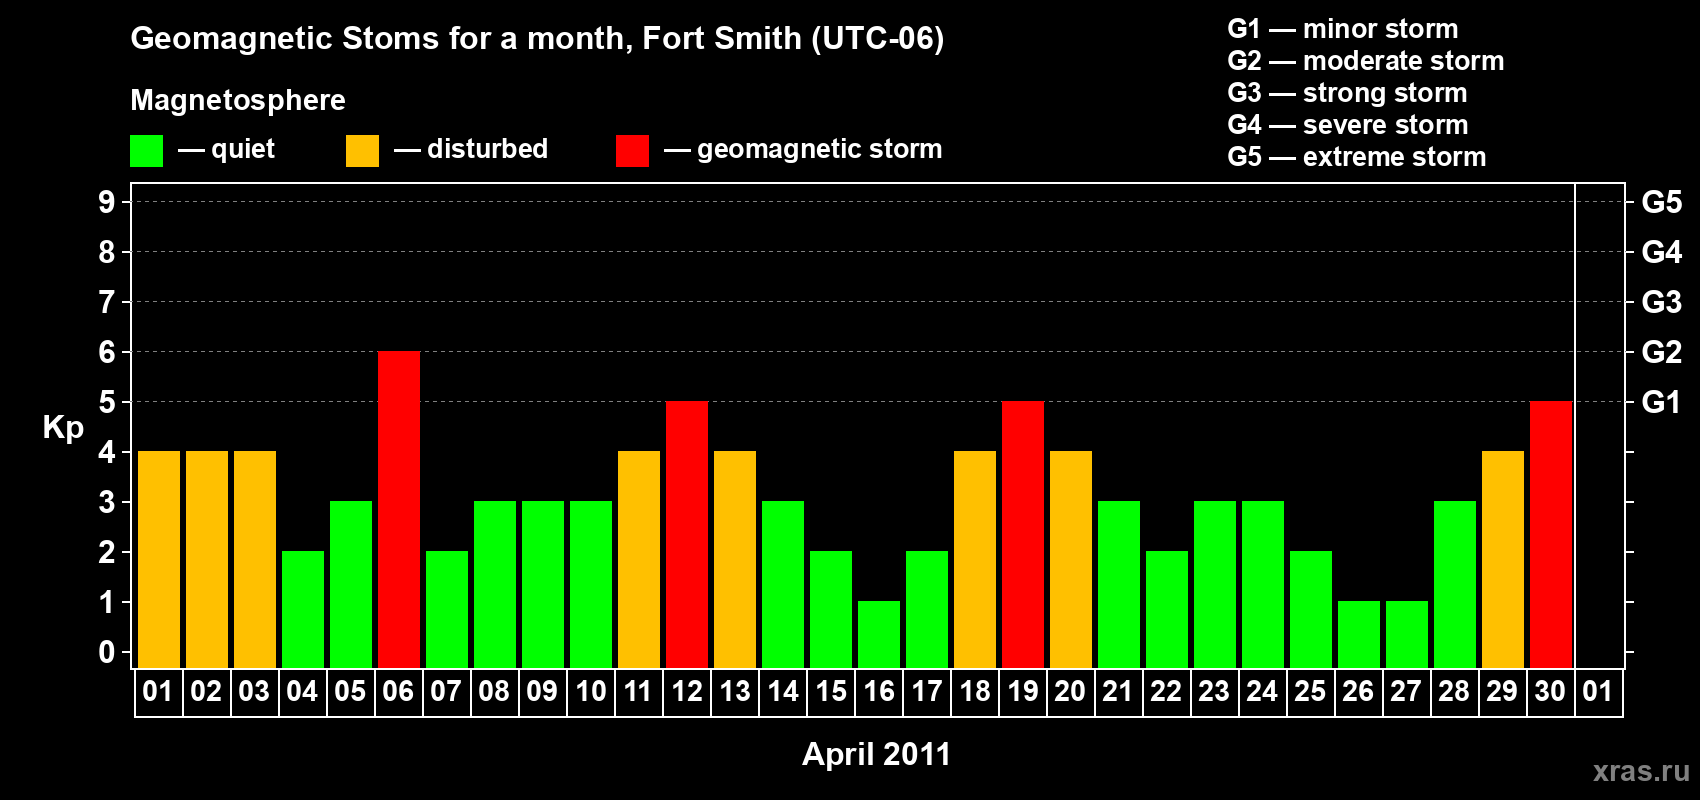Image resolution: width=1700 pixels, height=800 pixels.
Task: Click the orange bar for April 01
Action: click(x=159, y=560)
